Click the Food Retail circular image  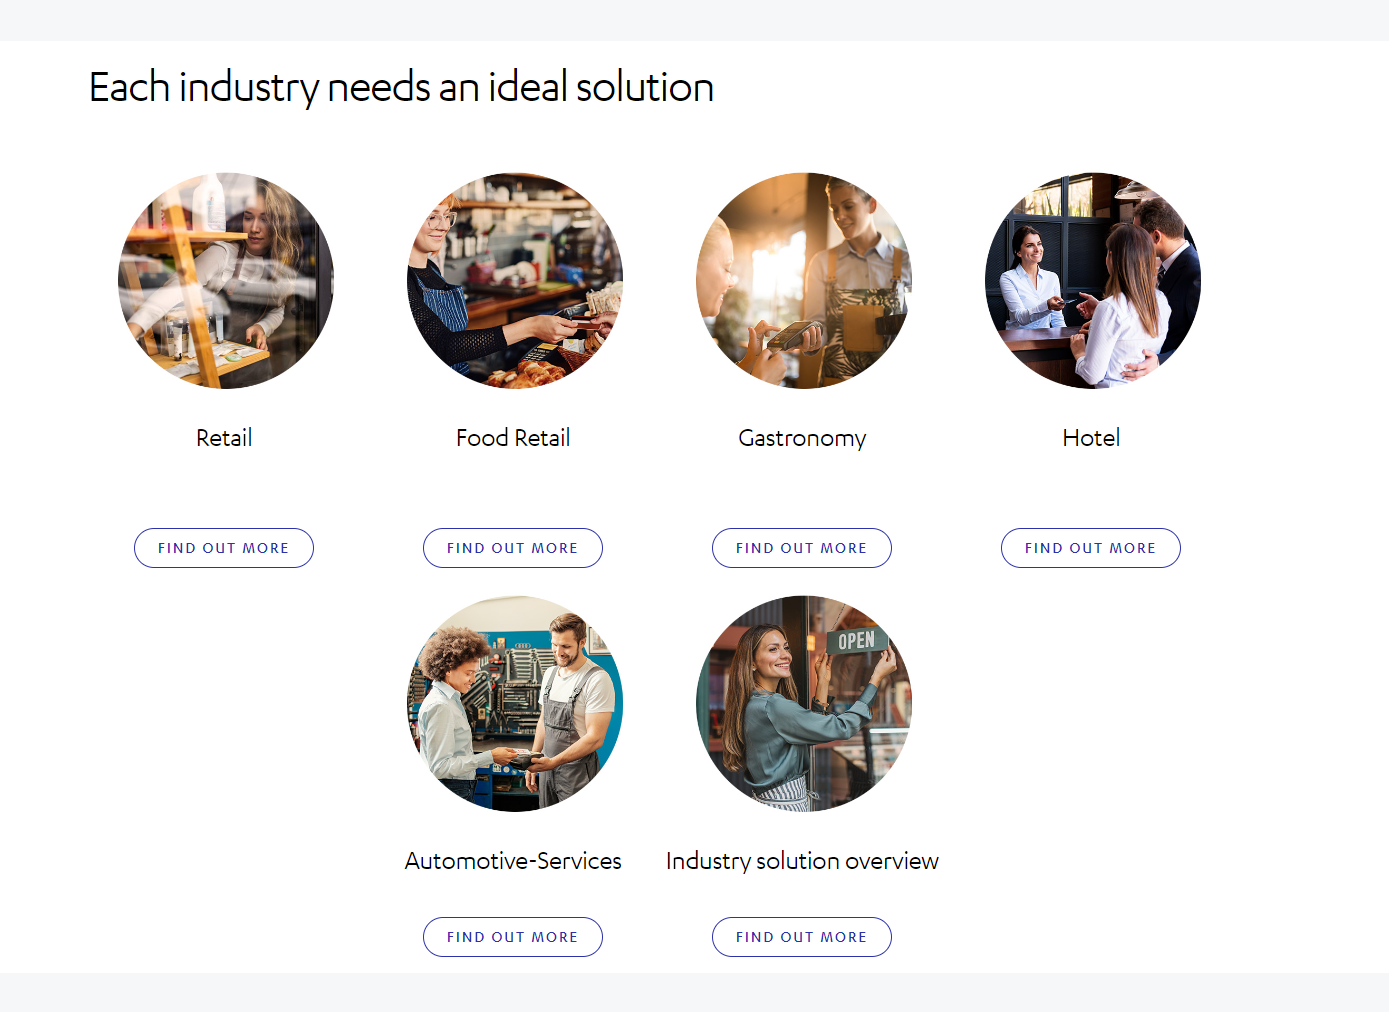515,281
